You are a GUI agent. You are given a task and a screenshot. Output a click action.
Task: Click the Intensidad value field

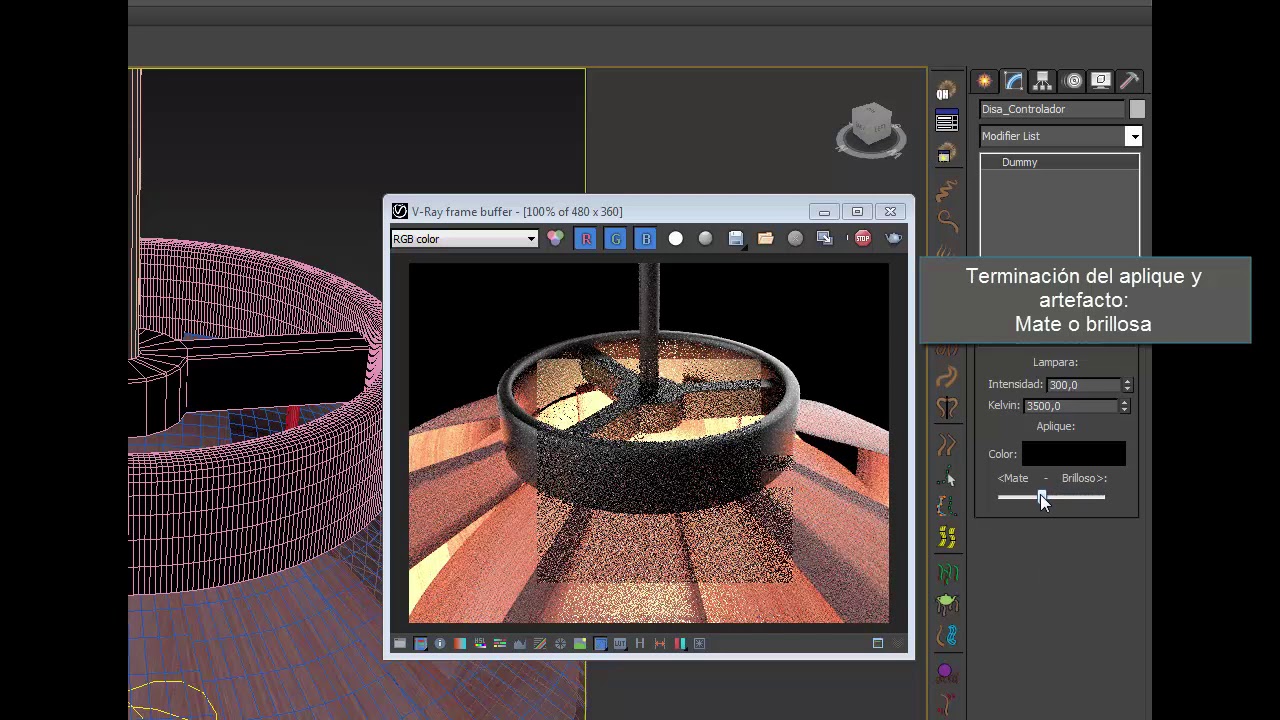(x=1083, y=385)
